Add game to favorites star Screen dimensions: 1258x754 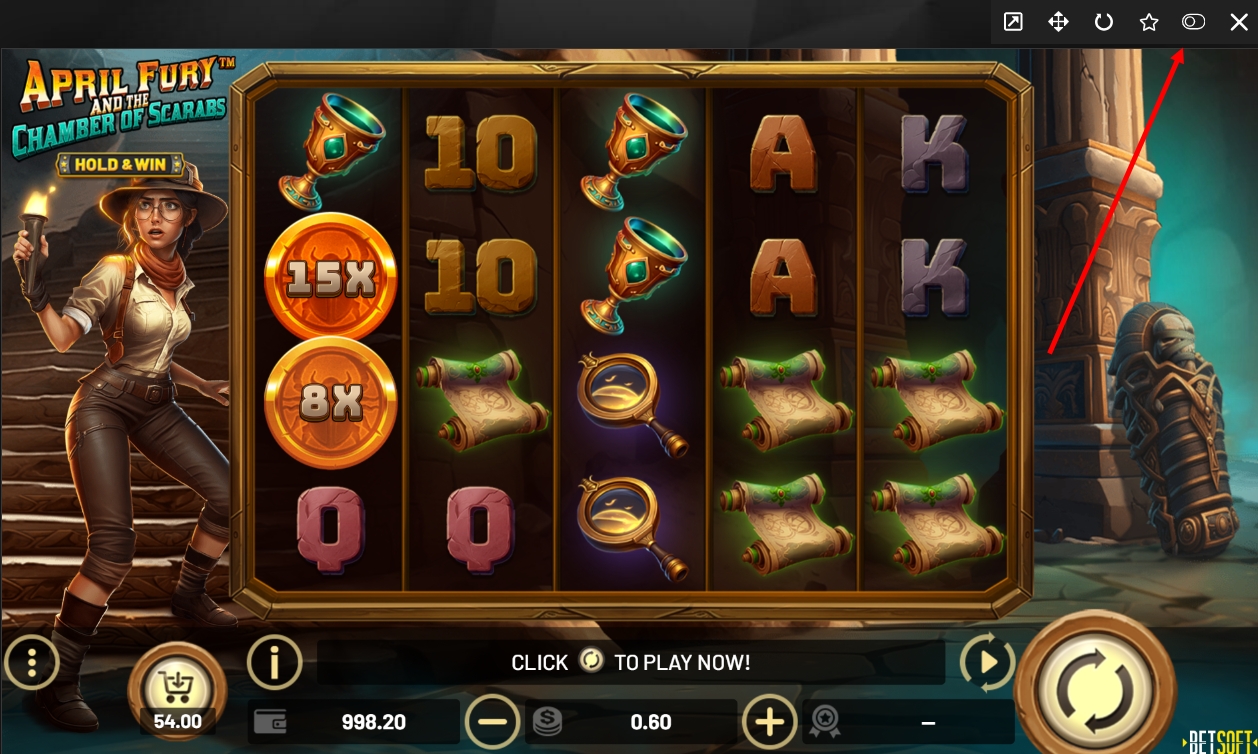[x=1149, y=22]
